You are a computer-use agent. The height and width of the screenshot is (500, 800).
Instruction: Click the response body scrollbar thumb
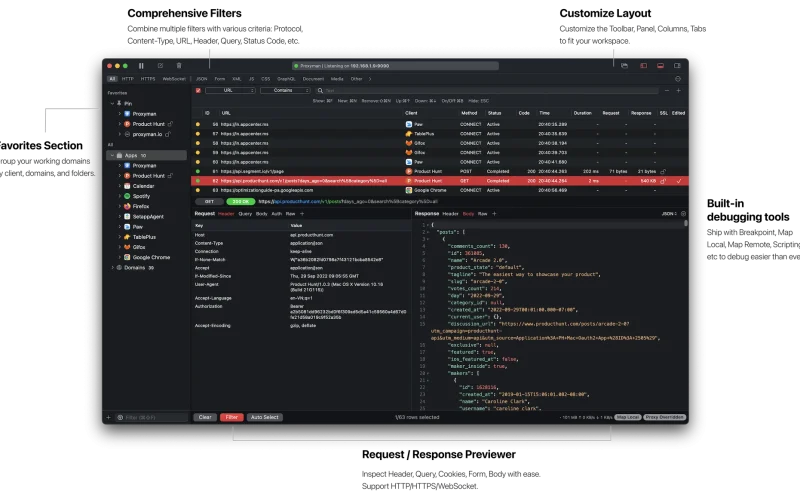tap(686, 223)
